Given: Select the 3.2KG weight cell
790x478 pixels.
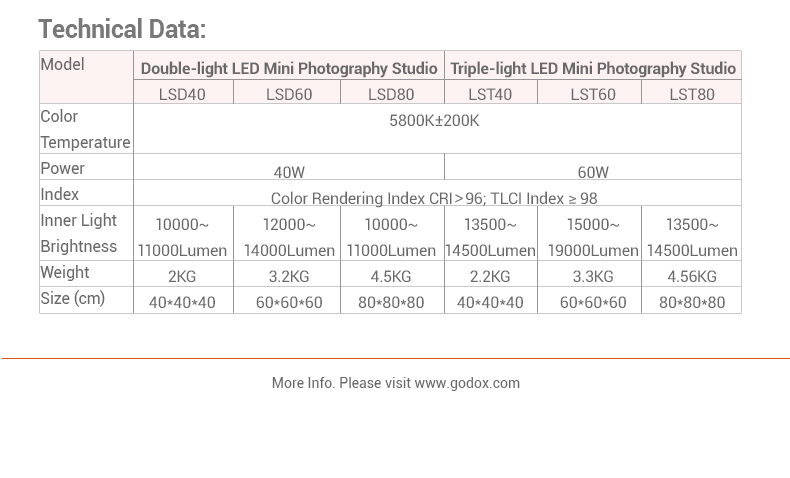Looking at the screenshot, I should pyautogui.click(x=289, y=276).
